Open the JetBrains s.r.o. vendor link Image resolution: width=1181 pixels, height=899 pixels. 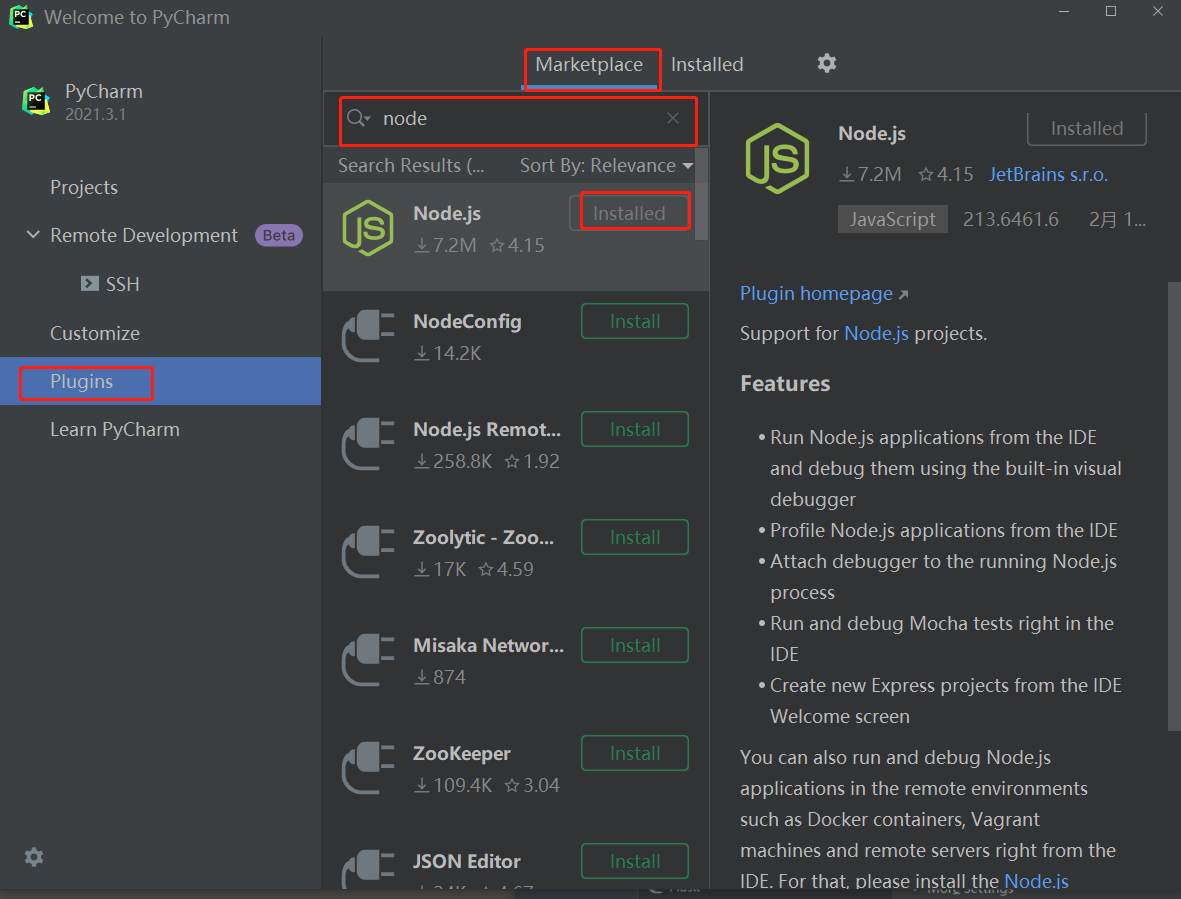tap(1048, 175)
